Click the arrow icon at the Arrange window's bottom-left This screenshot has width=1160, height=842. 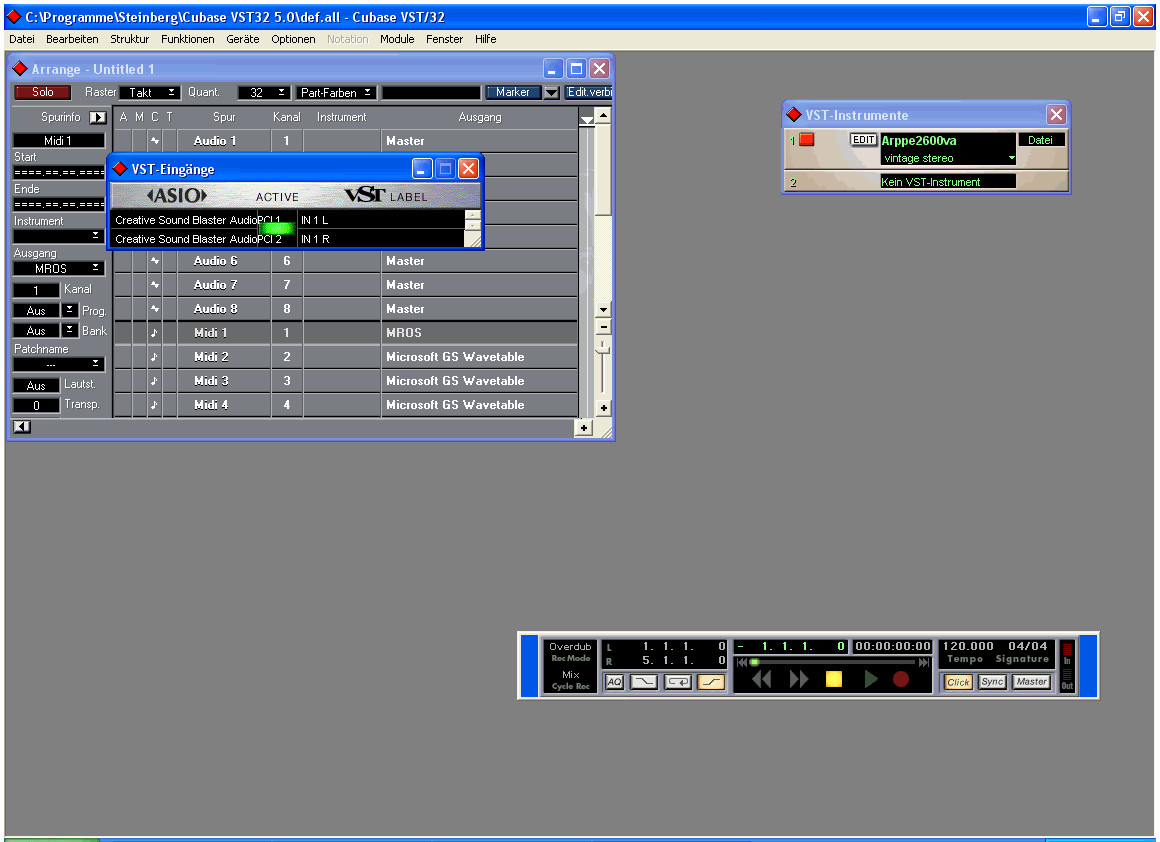tap(22, 426)
